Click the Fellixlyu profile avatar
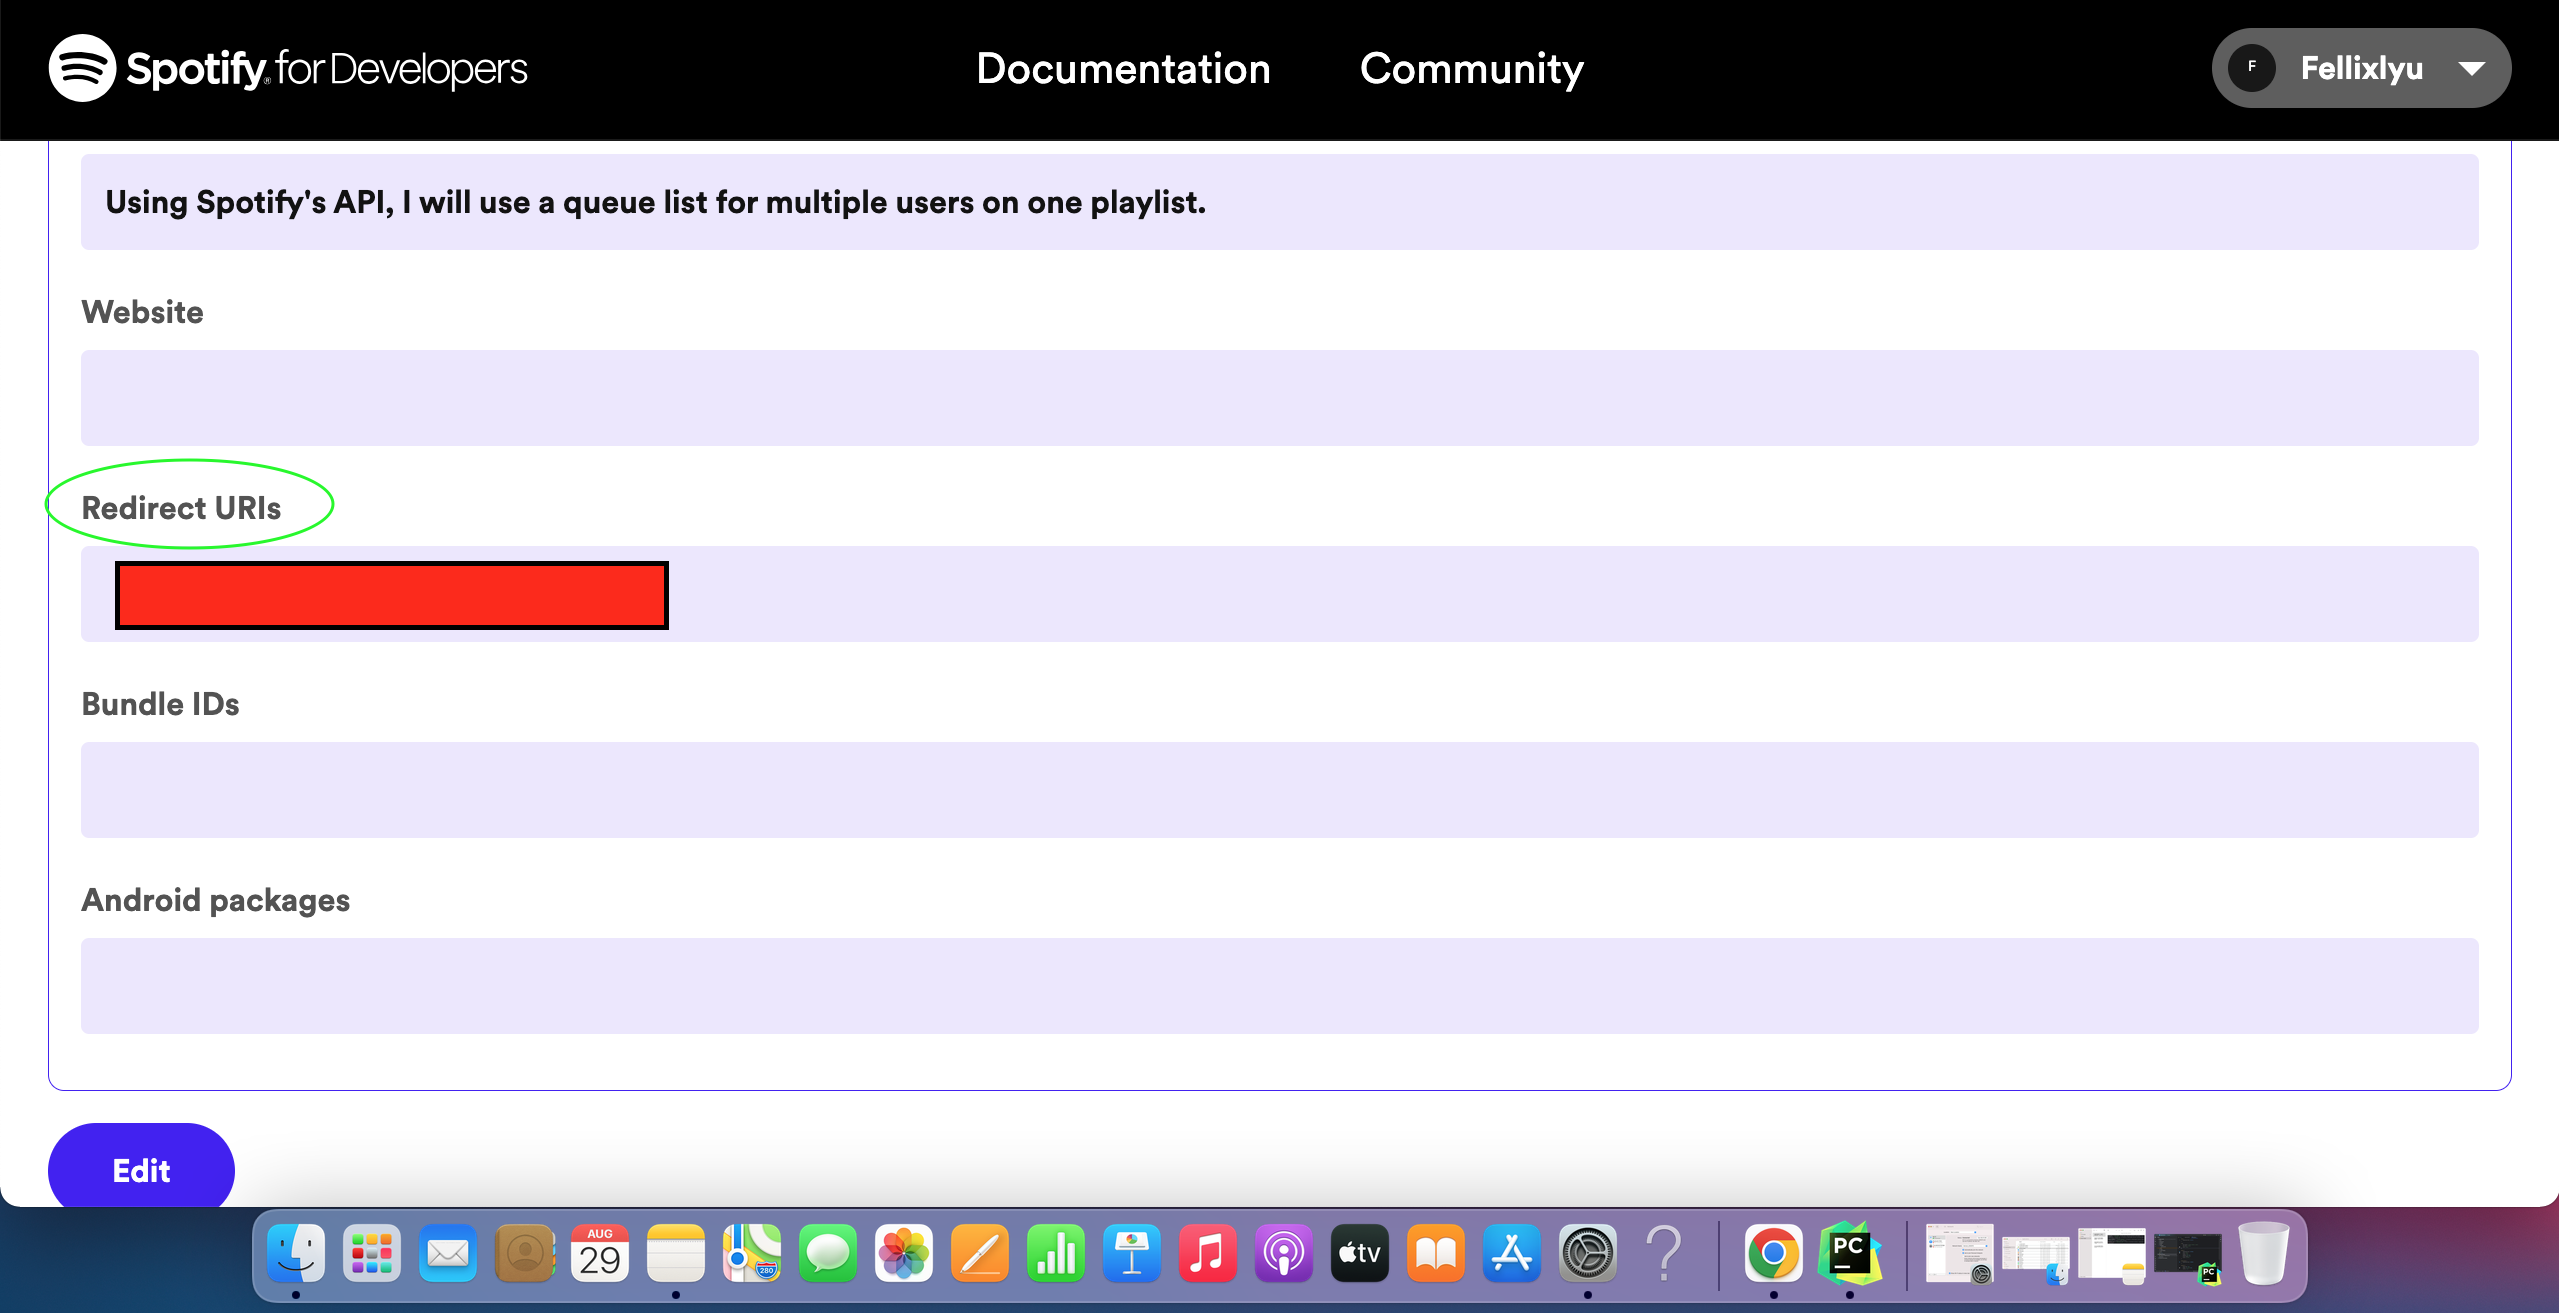Image resolution: width=2559 pixels, height=1313 pixels. pos(2252,68)
